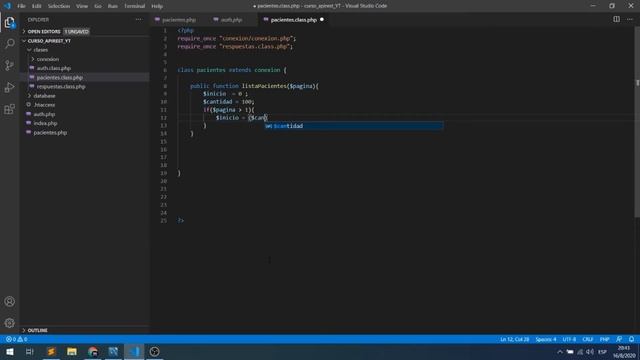Show hidden system tray icons chevron
Screen dimensions: 640x360
(560, 352)
